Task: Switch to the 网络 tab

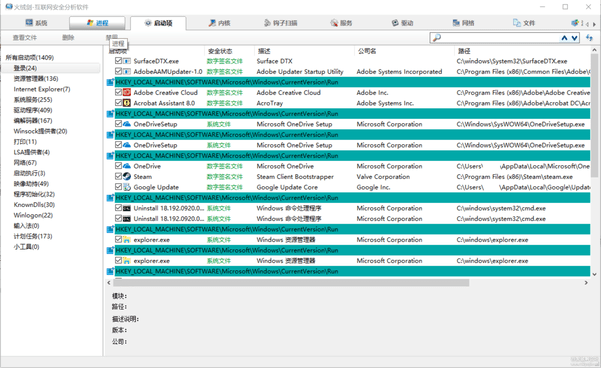Action: 463,23
